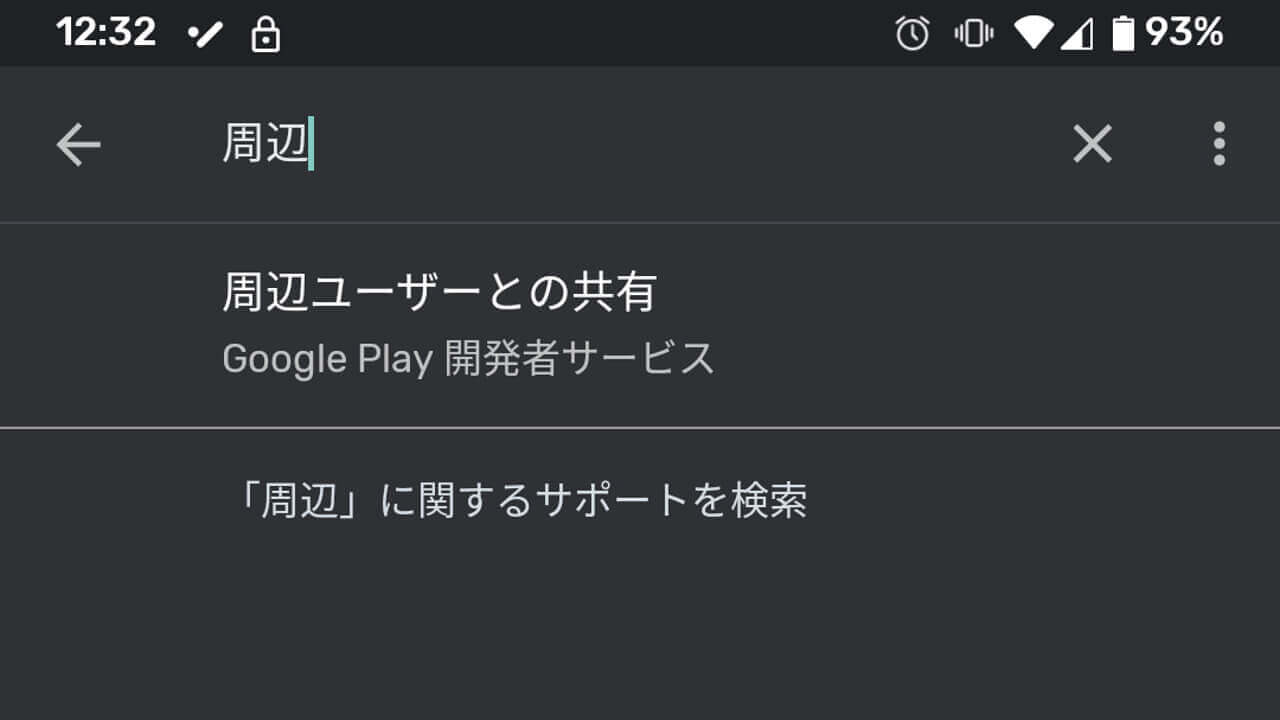Select the Google Play 開発者サービス search result entry

pyautogui.click(x=467, y=358)
